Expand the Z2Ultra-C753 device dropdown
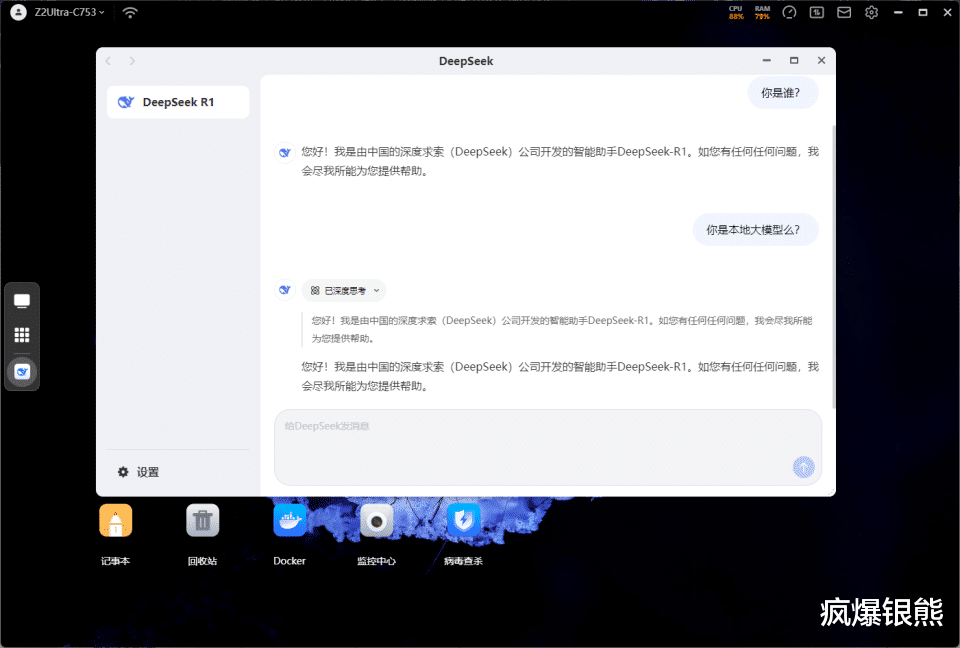 tap(70, 12)
